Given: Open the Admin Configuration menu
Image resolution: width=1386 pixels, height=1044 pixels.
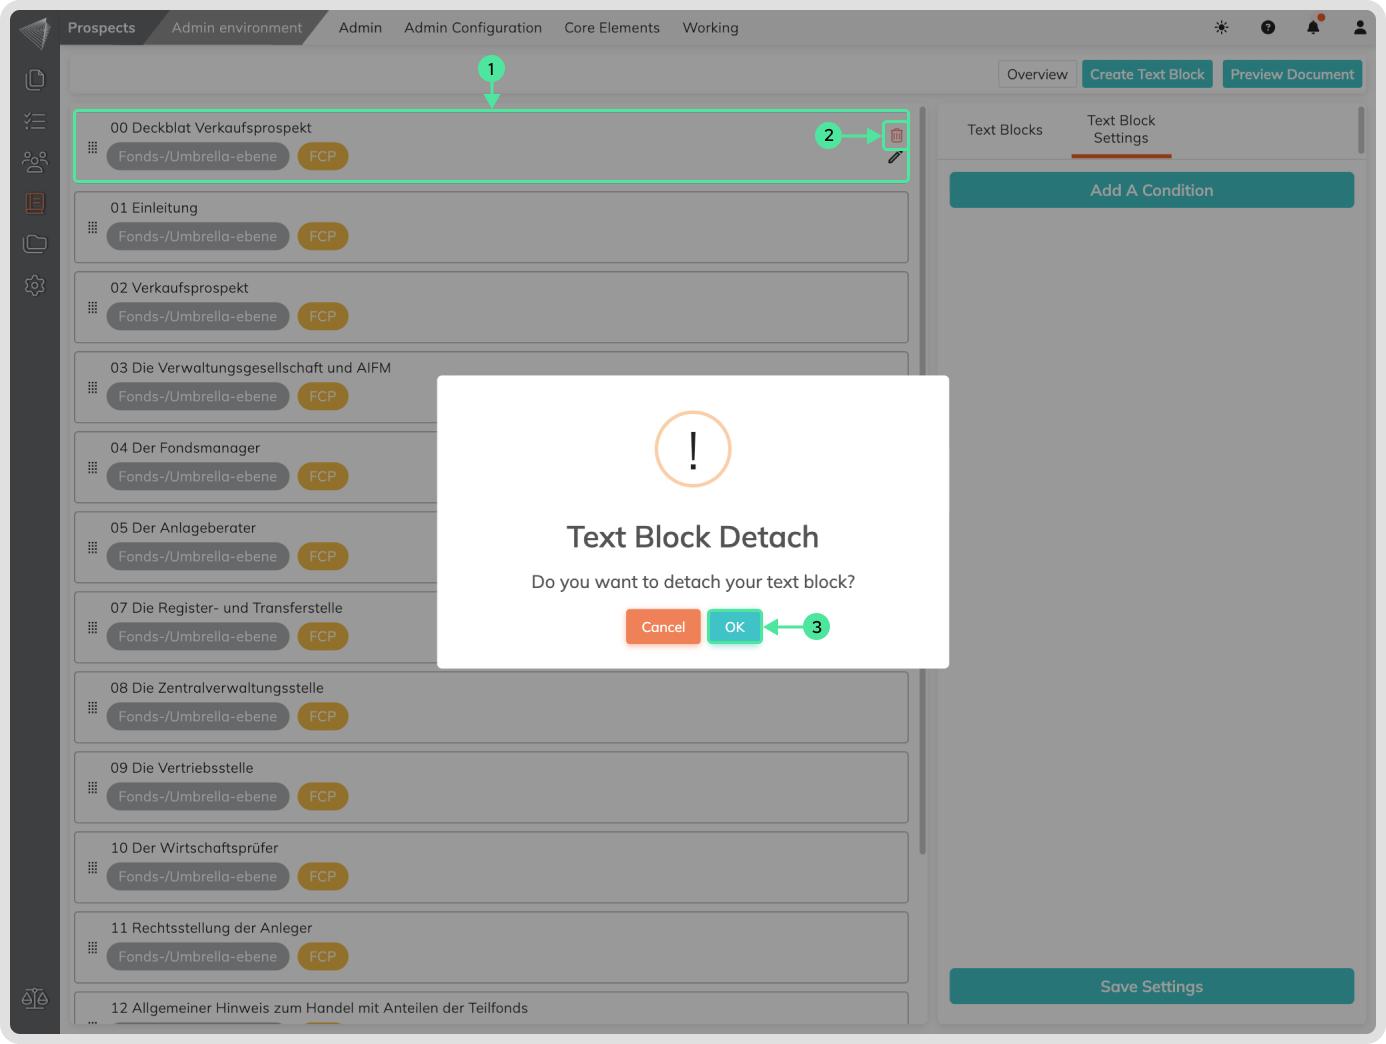Looking at the screenshot, I should [472, 28].
